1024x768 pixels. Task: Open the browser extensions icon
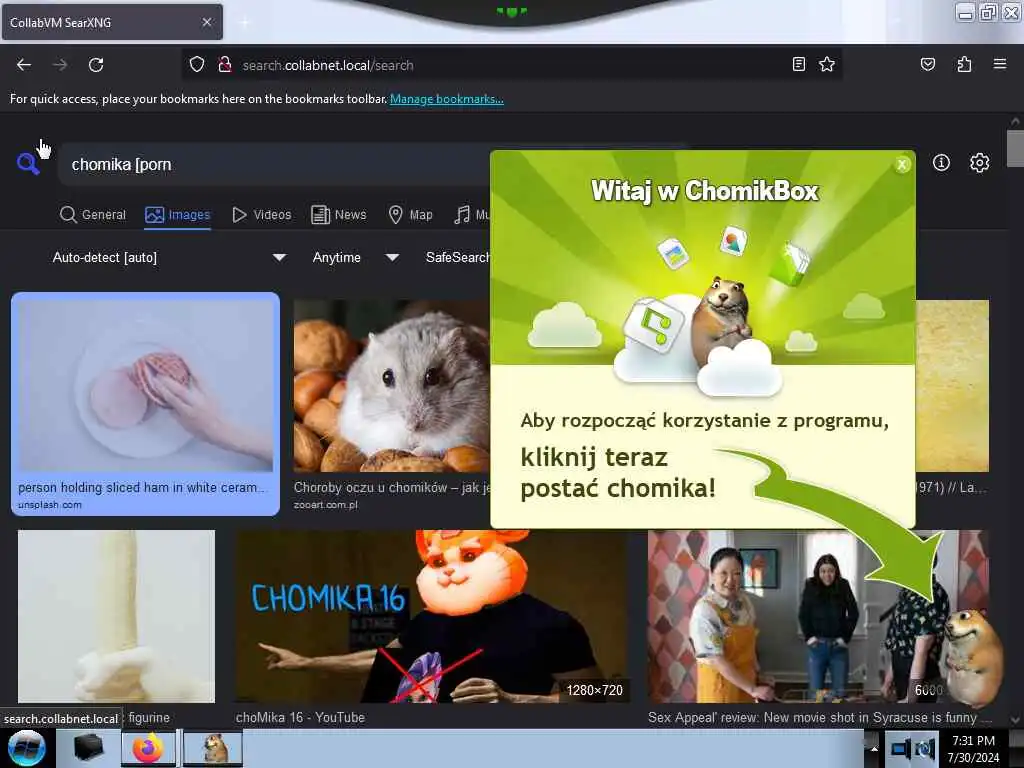(964, 64)
